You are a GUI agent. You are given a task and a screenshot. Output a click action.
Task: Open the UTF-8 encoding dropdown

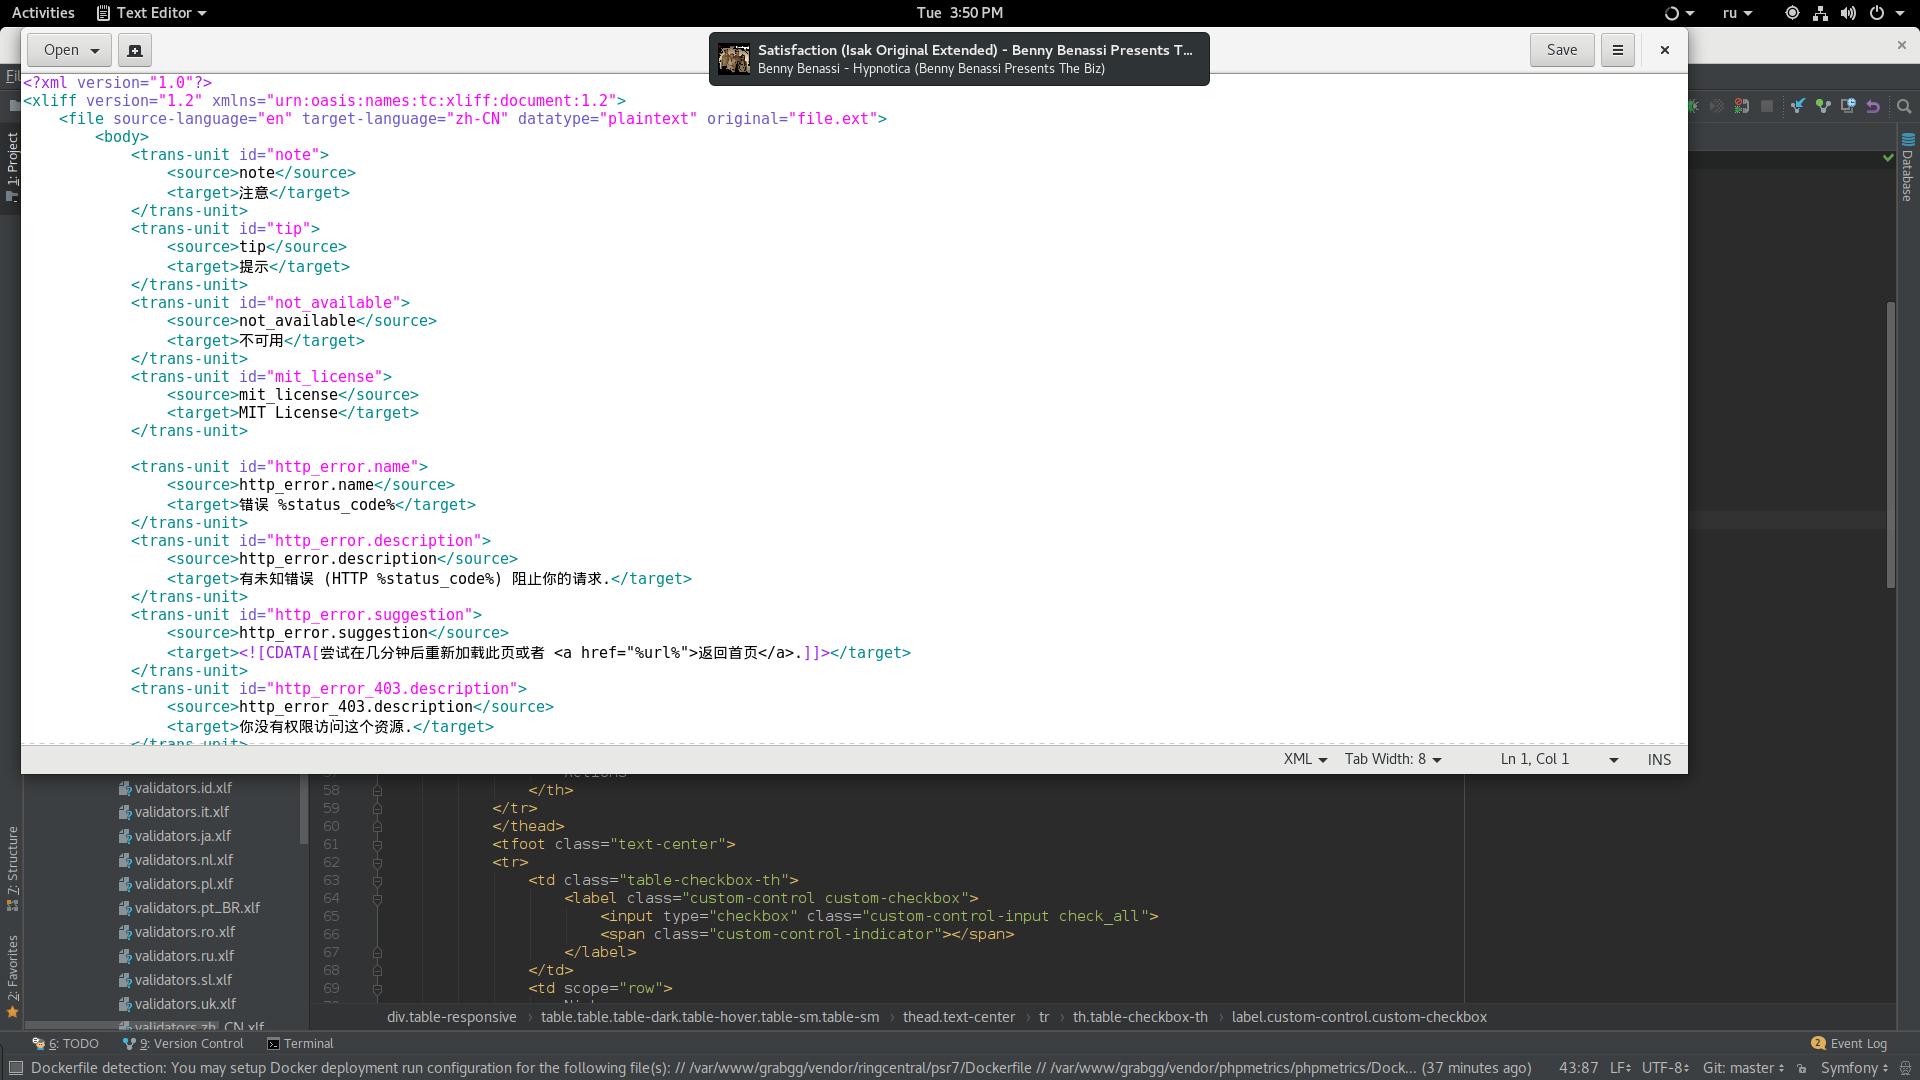[x=1665, y=1068]
